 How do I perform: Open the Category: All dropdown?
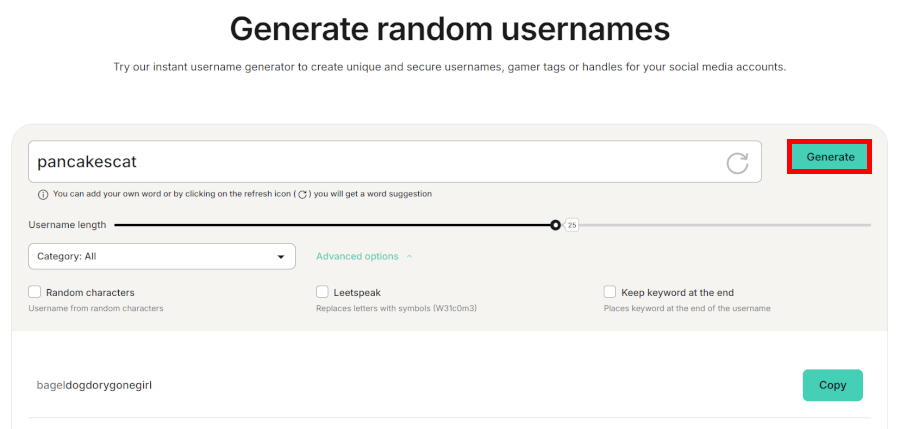162,257
